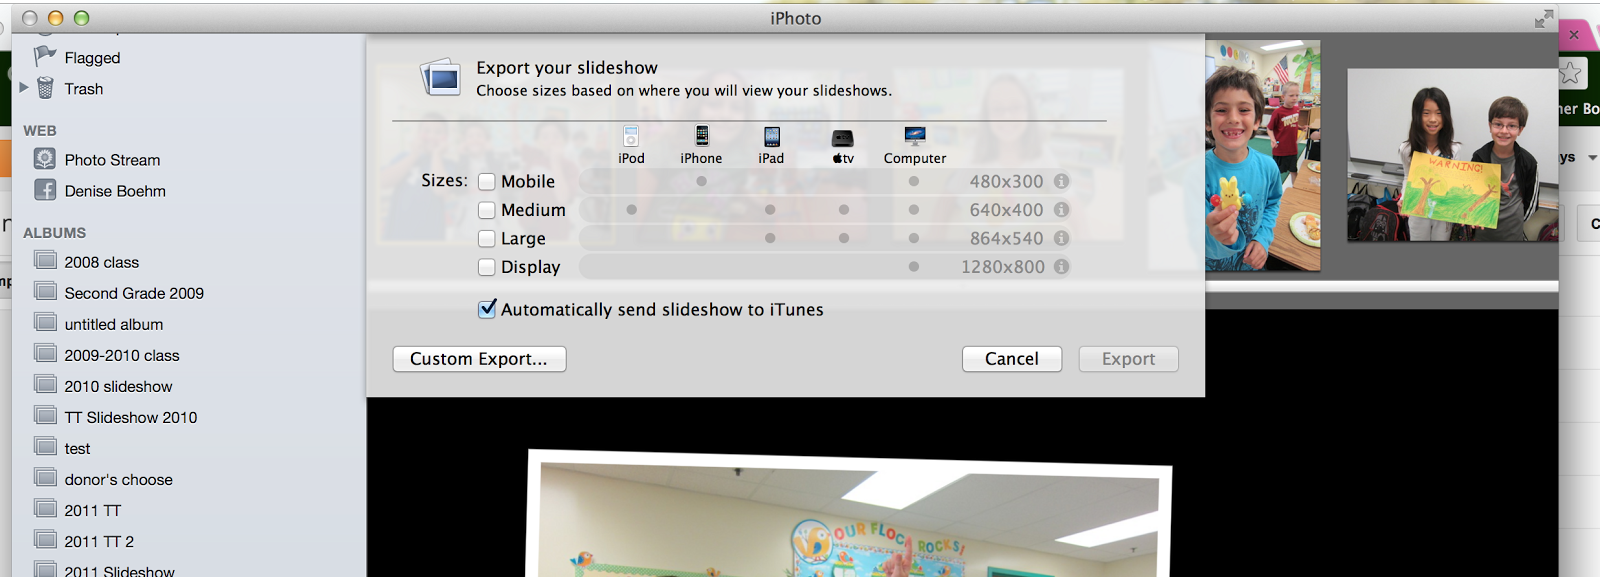
Task: Click the WEB section header
Action: pos(40,131)
